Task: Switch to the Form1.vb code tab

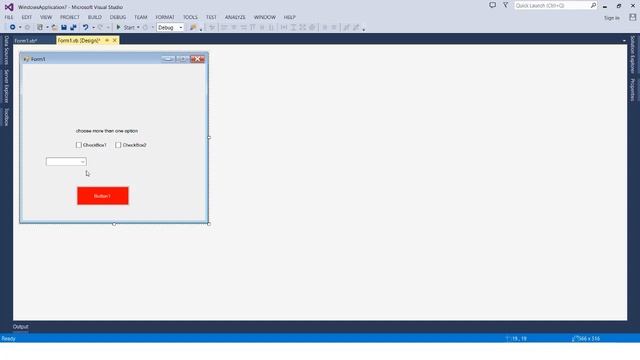Action: click(x=26, y=40)
